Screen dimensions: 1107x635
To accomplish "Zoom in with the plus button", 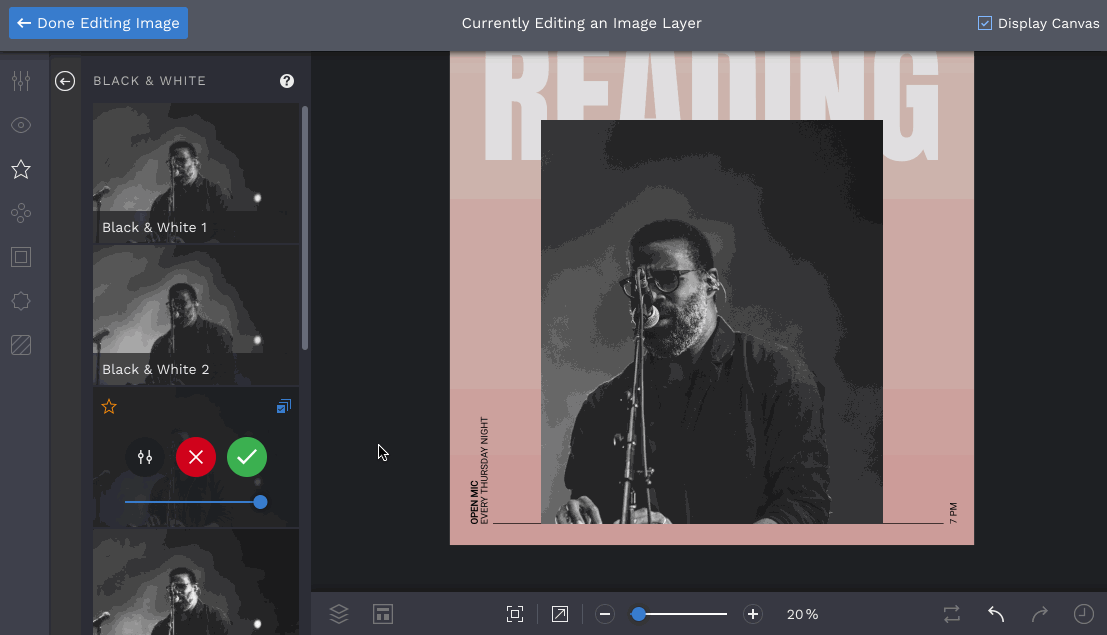I will point(753,614).
